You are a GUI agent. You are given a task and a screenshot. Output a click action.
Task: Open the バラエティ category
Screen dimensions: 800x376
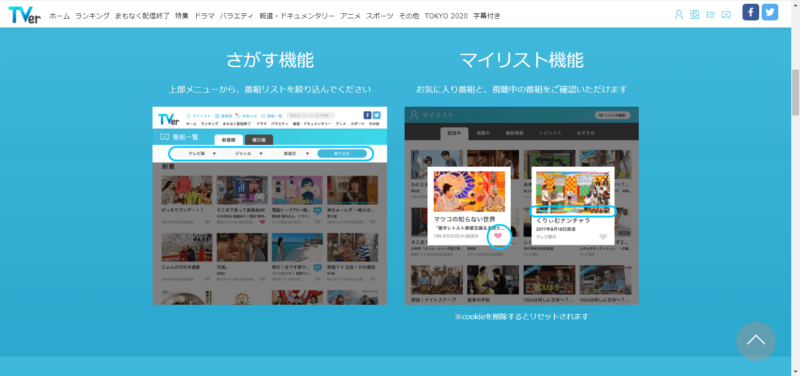tap(237, 16)
